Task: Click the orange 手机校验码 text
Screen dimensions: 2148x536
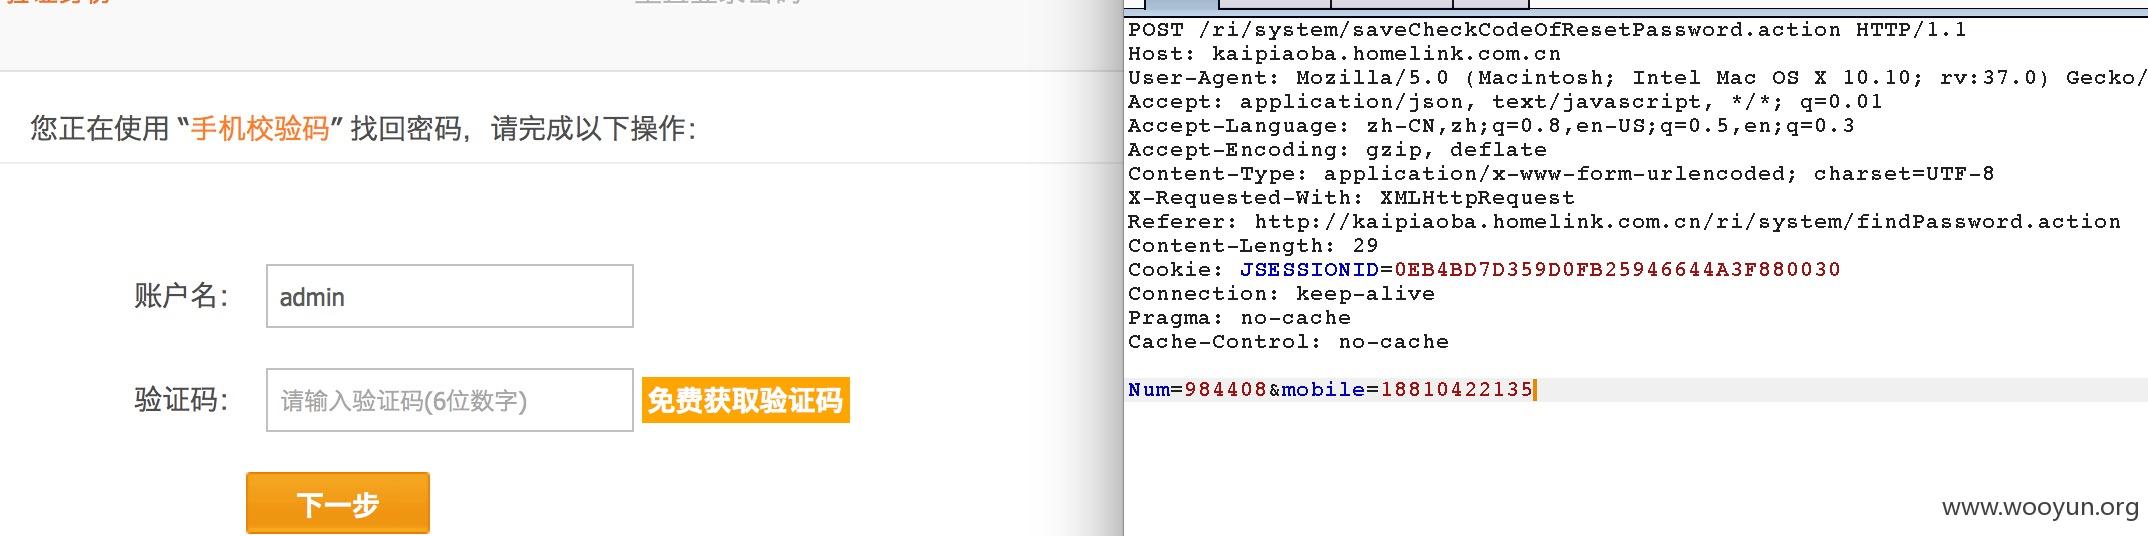Action: (260, 129)
